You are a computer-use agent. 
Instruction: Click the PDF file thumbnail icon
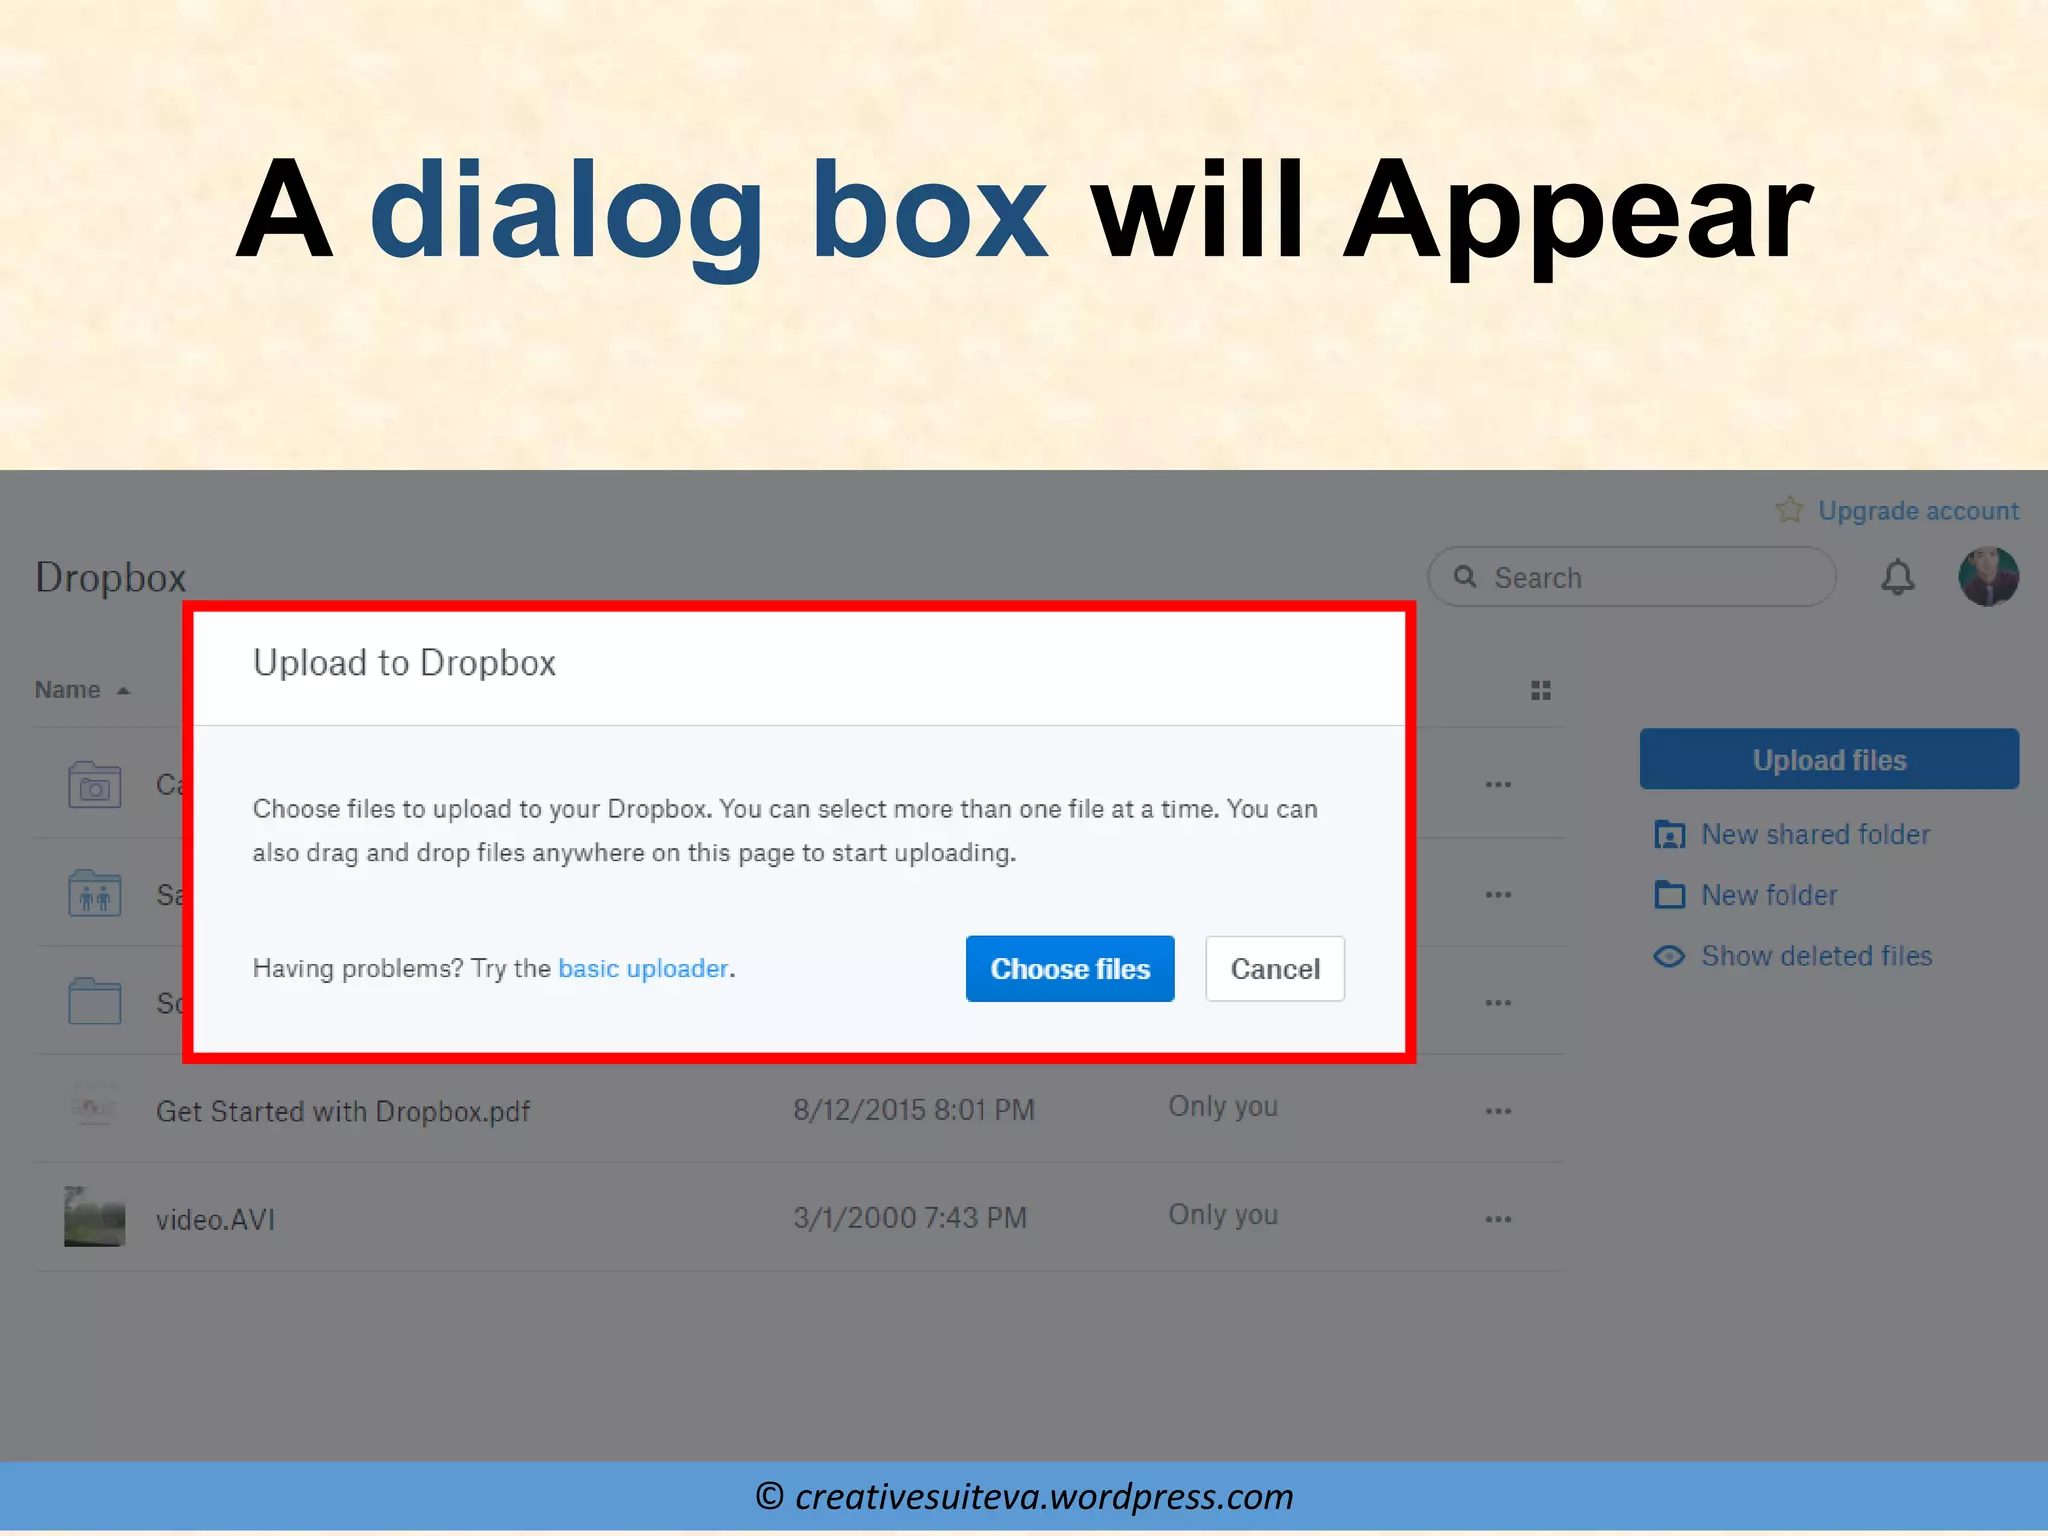[95, 1105]
